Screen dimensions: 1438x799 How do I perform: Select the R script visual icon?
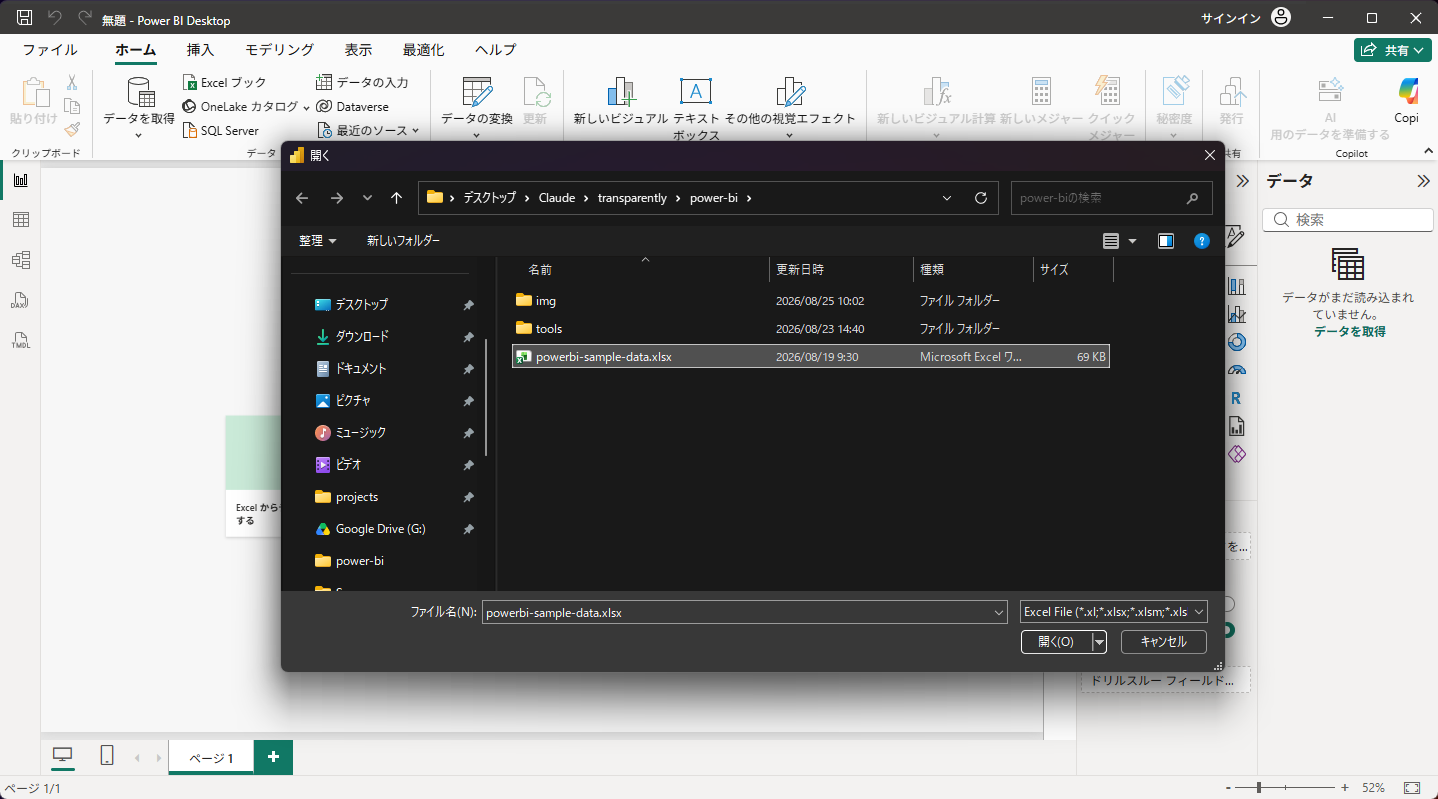(1236, 398)
